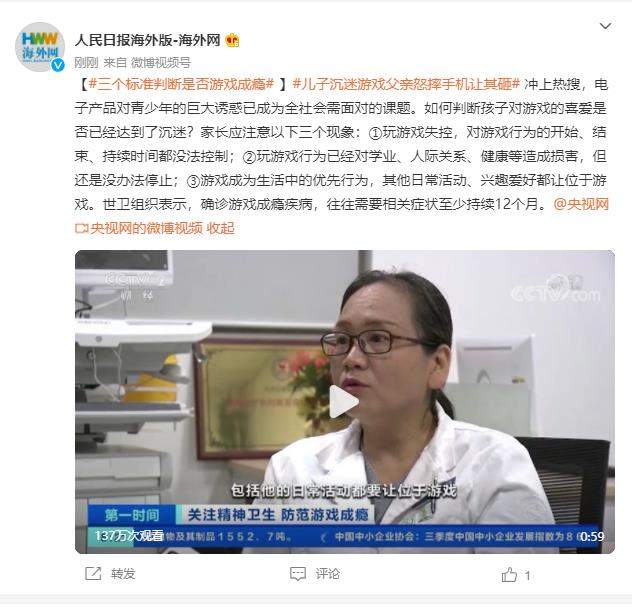Click the HWW 海外网 profile avatar
The height and width of the screenshot is (607, 632).
[x=40, y=47]
